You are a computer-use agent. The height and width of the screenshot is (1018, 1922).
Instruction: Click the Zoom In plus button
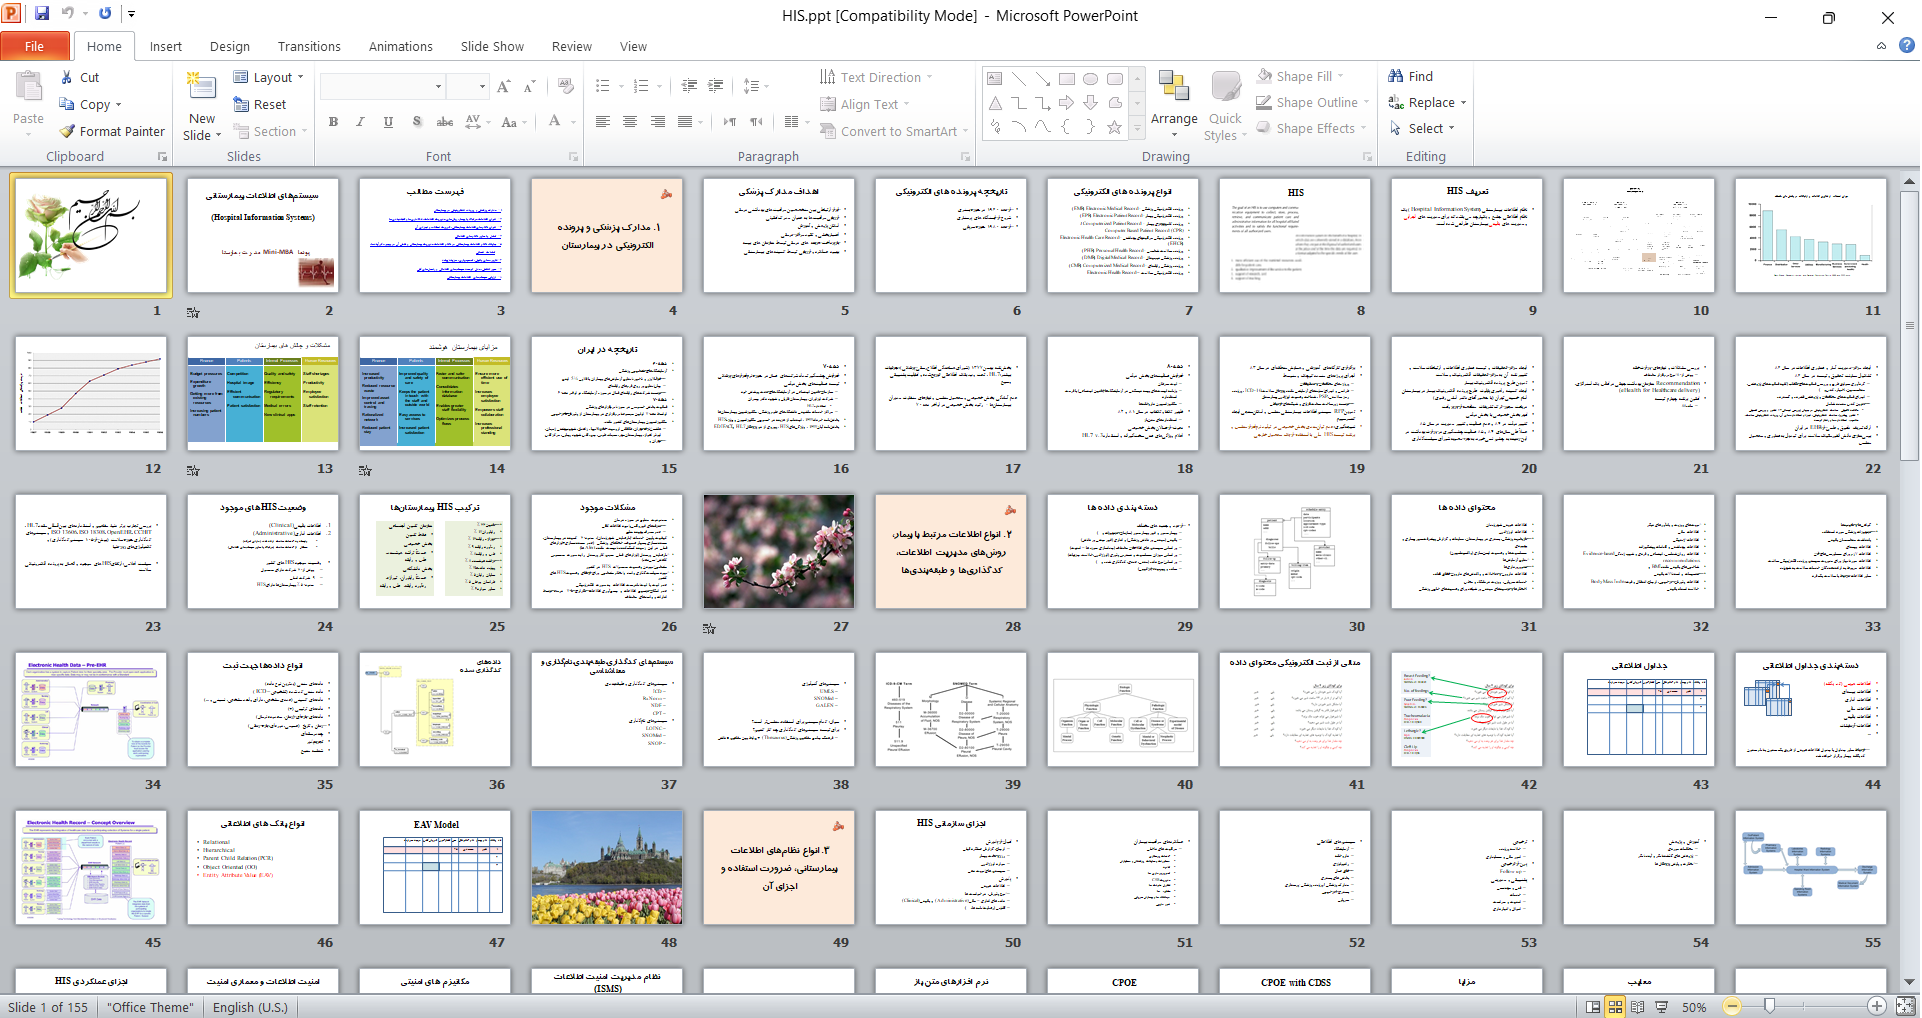1876,1006
